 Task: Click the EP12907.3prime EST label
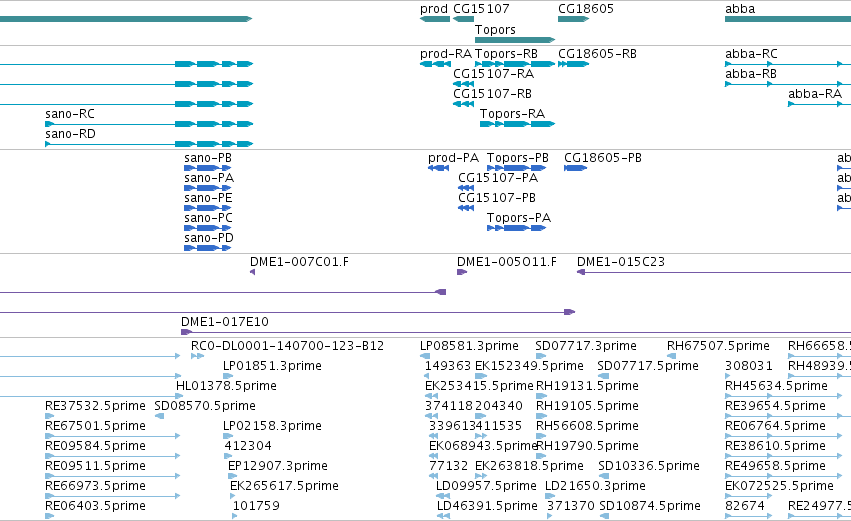(277, 467)
